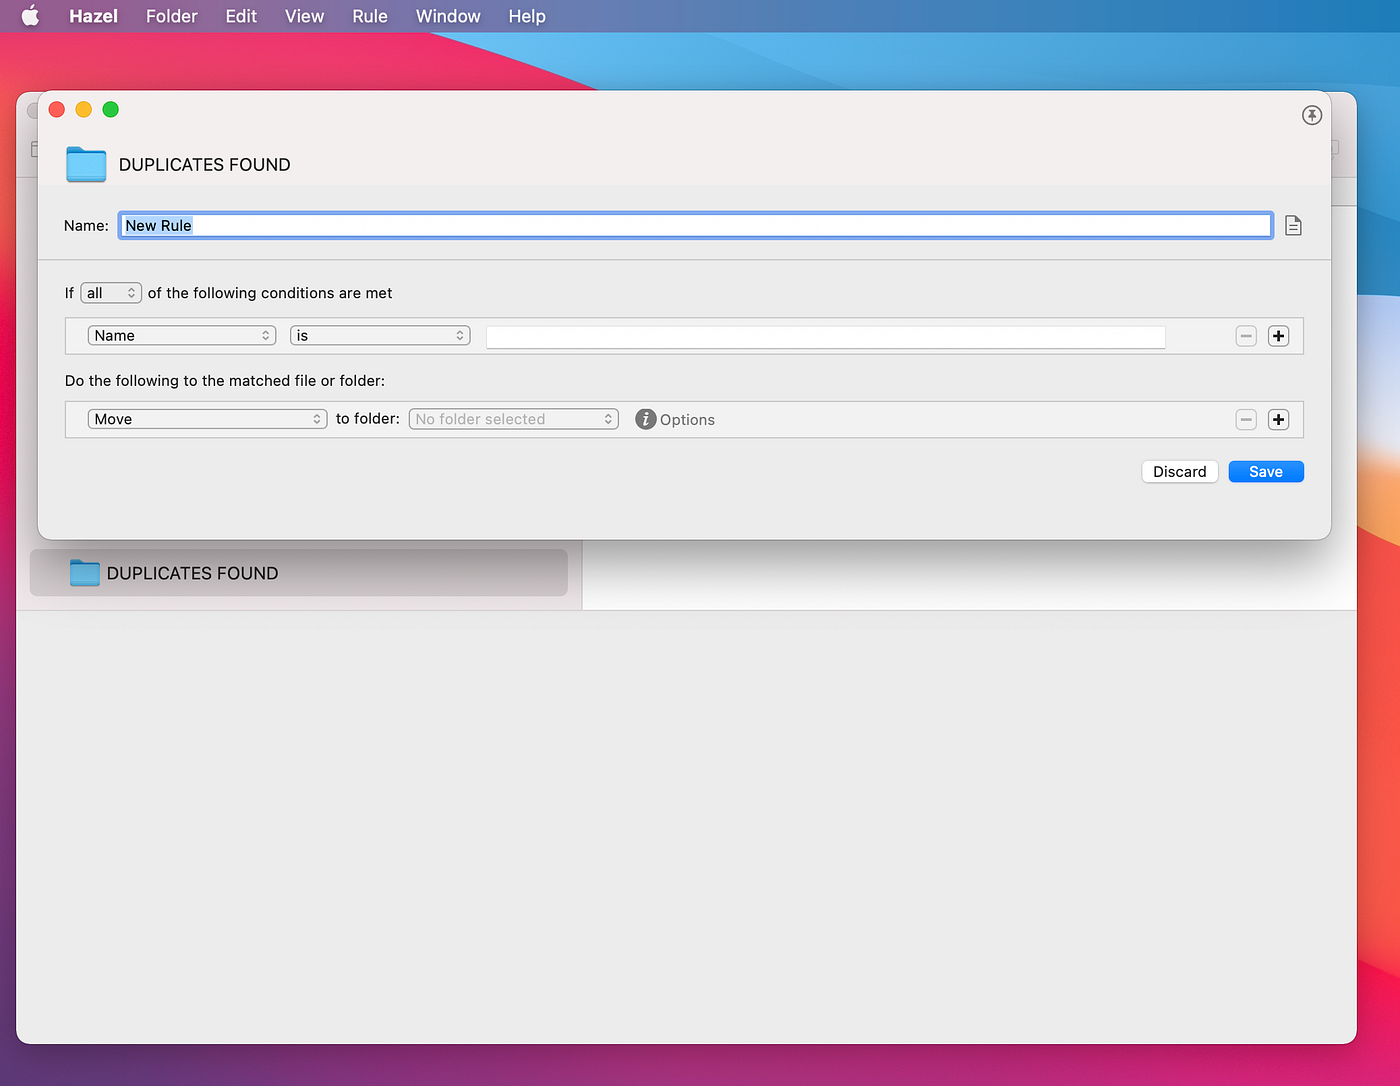Screen dimensions: 1400x1086
Task: Select DUPLICATES FOUND folder in background list
Action: pyautogui.click(x=299, y=573)
